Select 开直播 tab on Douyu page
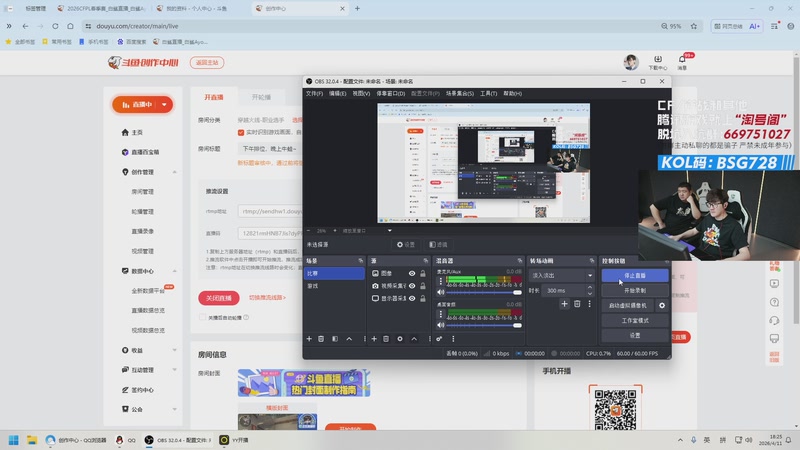Screen dimensions: 800x450 214,97
